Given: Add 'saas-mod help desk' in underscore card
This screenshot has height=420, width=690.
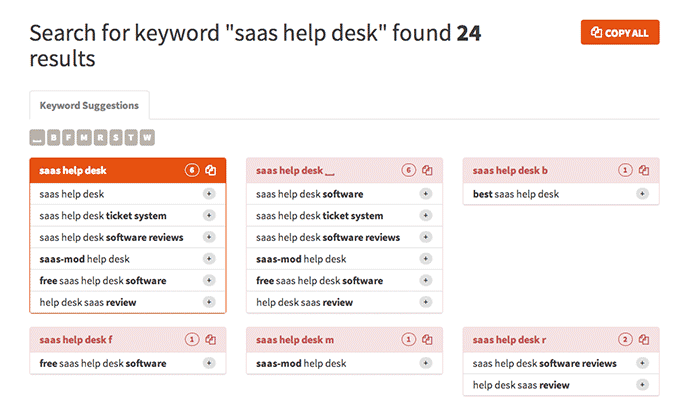Looking at the screenshot, I should click(x=426, y=258).
